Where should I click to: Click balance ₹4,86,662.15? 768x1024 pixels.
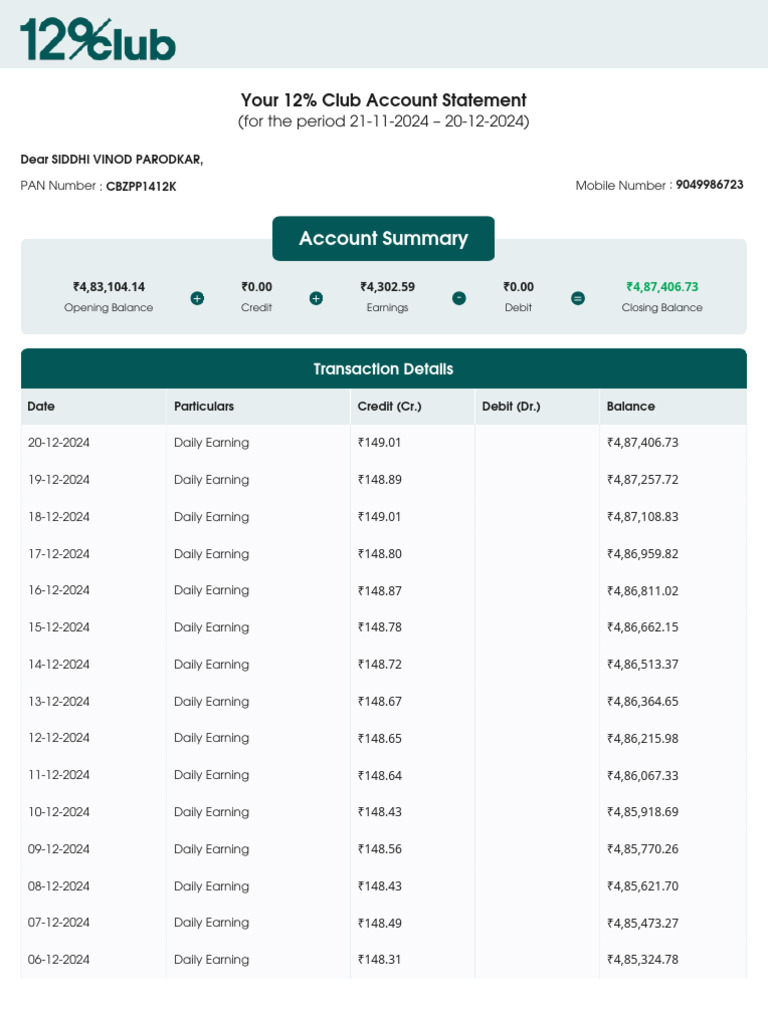[643, 627]
